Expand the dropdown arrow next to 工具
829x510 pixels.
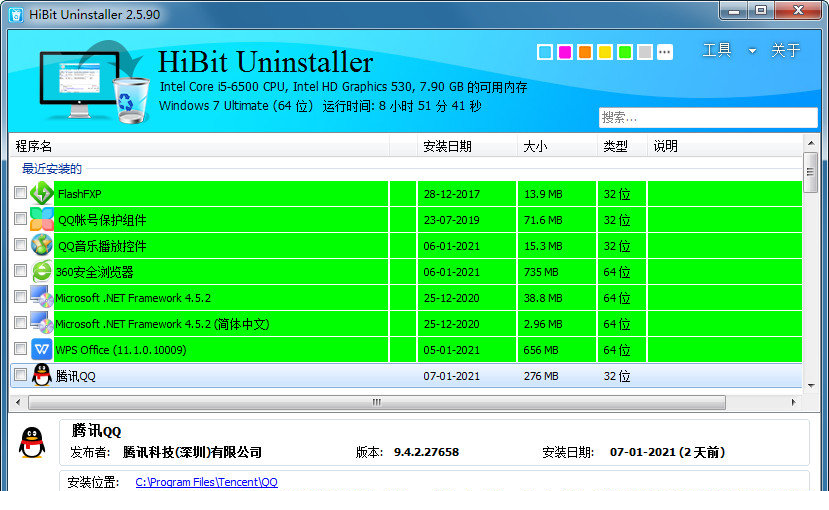pyautogui.click(x=752, y=51)
